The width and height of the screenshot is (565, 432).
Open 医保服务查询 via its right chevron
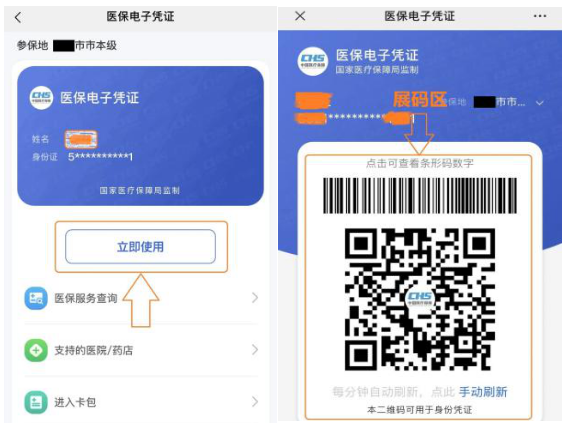[x=255, y=298]
